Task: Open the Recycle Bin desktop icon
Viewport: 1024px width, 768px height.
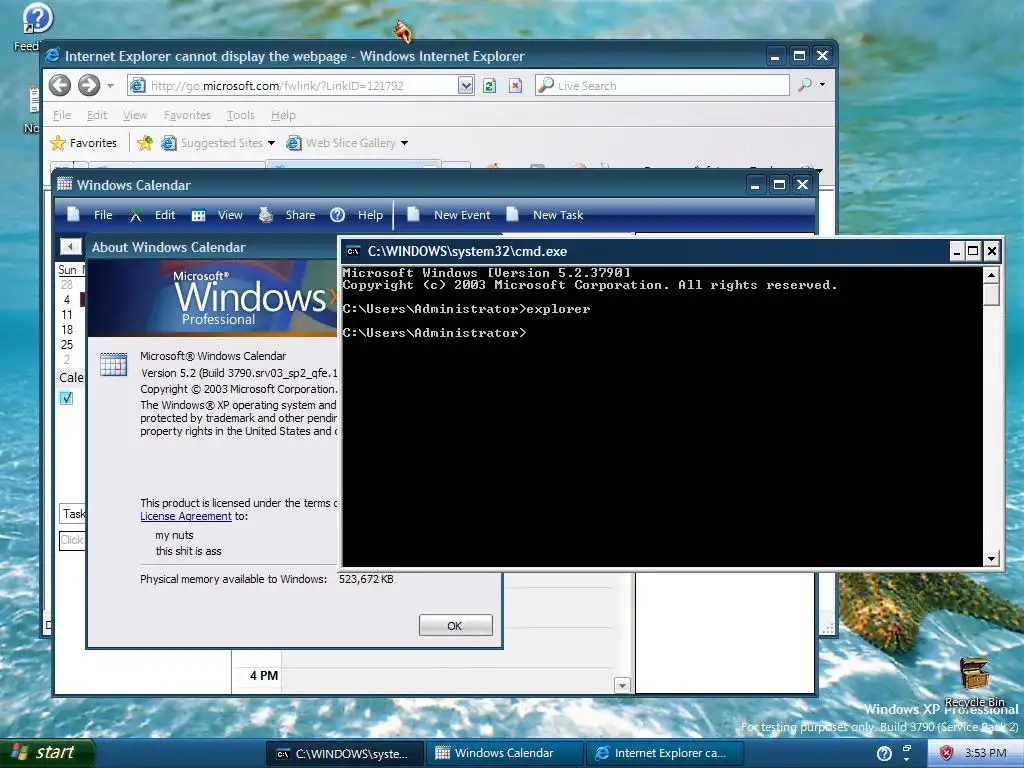Action: pyautogui.click(x=974, y=682)
